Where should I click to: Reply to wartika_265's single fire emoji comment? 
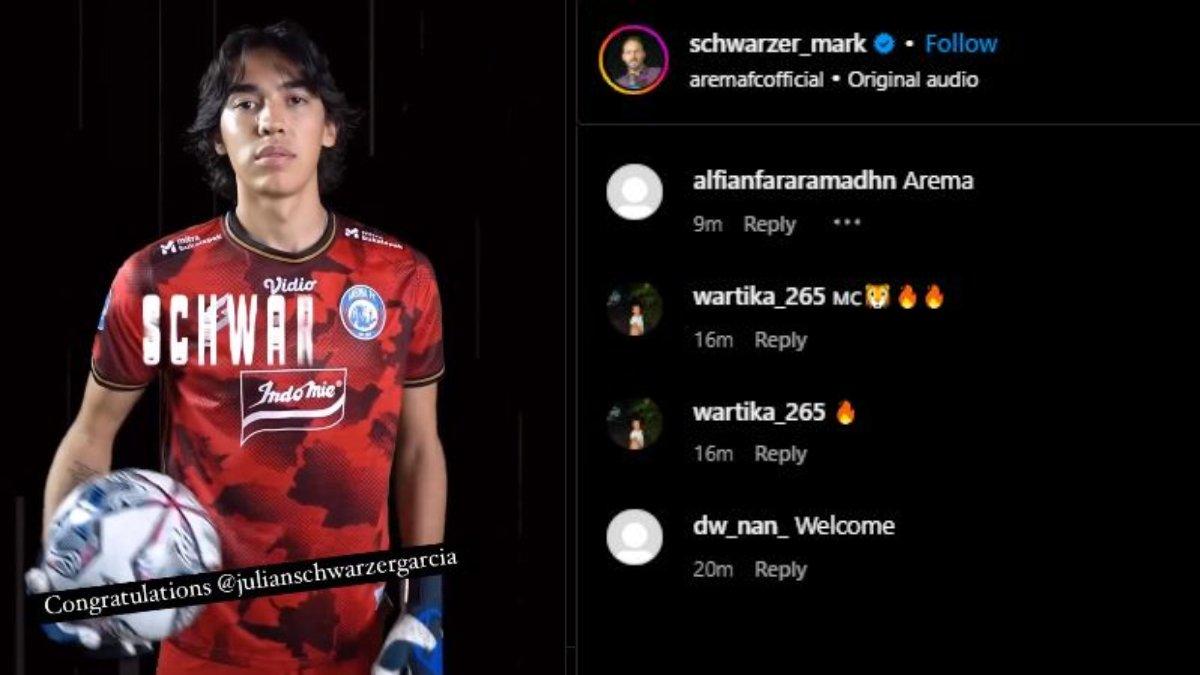(x=781, y=454)
